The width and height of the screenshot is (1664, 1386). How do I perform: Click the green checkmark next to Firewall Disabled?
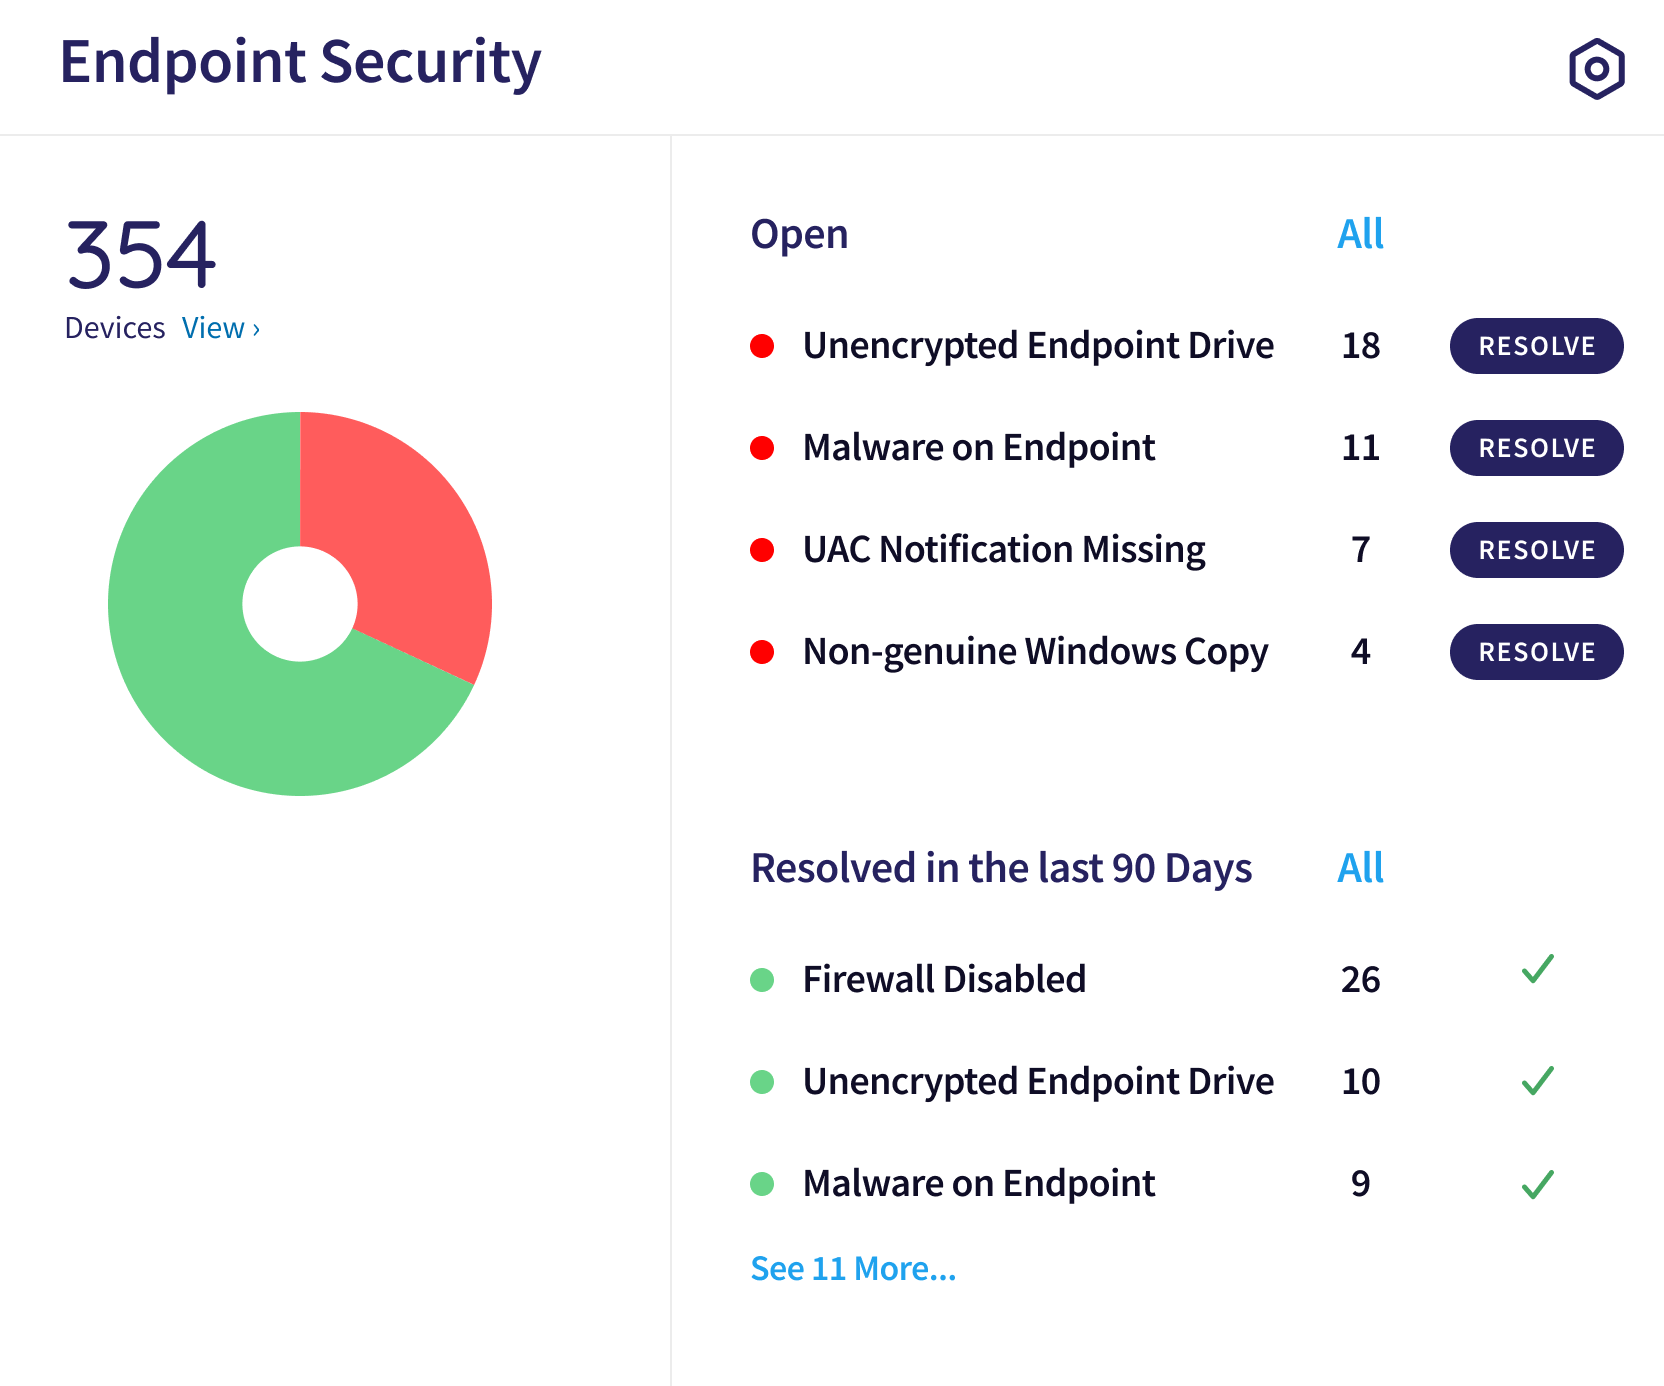point(1537,972)
